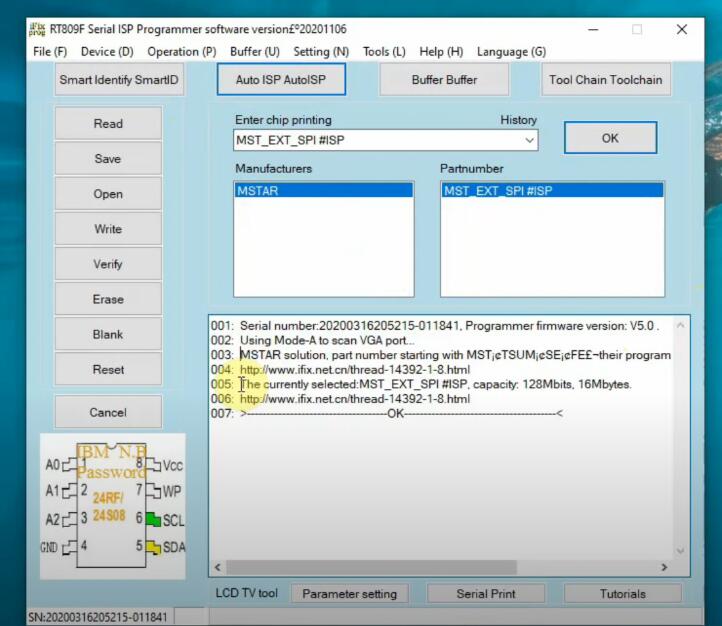Click the Read button
The width and height of the screenshot is (722, 626).
point(108,123)
